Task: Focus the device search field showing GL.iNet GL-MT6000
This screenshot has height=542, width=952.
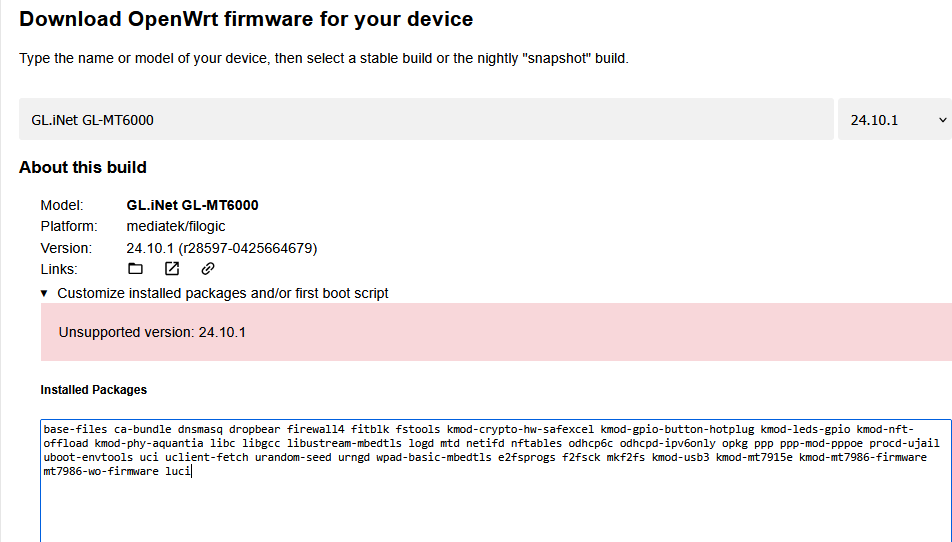Action: pyautogui.click(x=426, y=120)
